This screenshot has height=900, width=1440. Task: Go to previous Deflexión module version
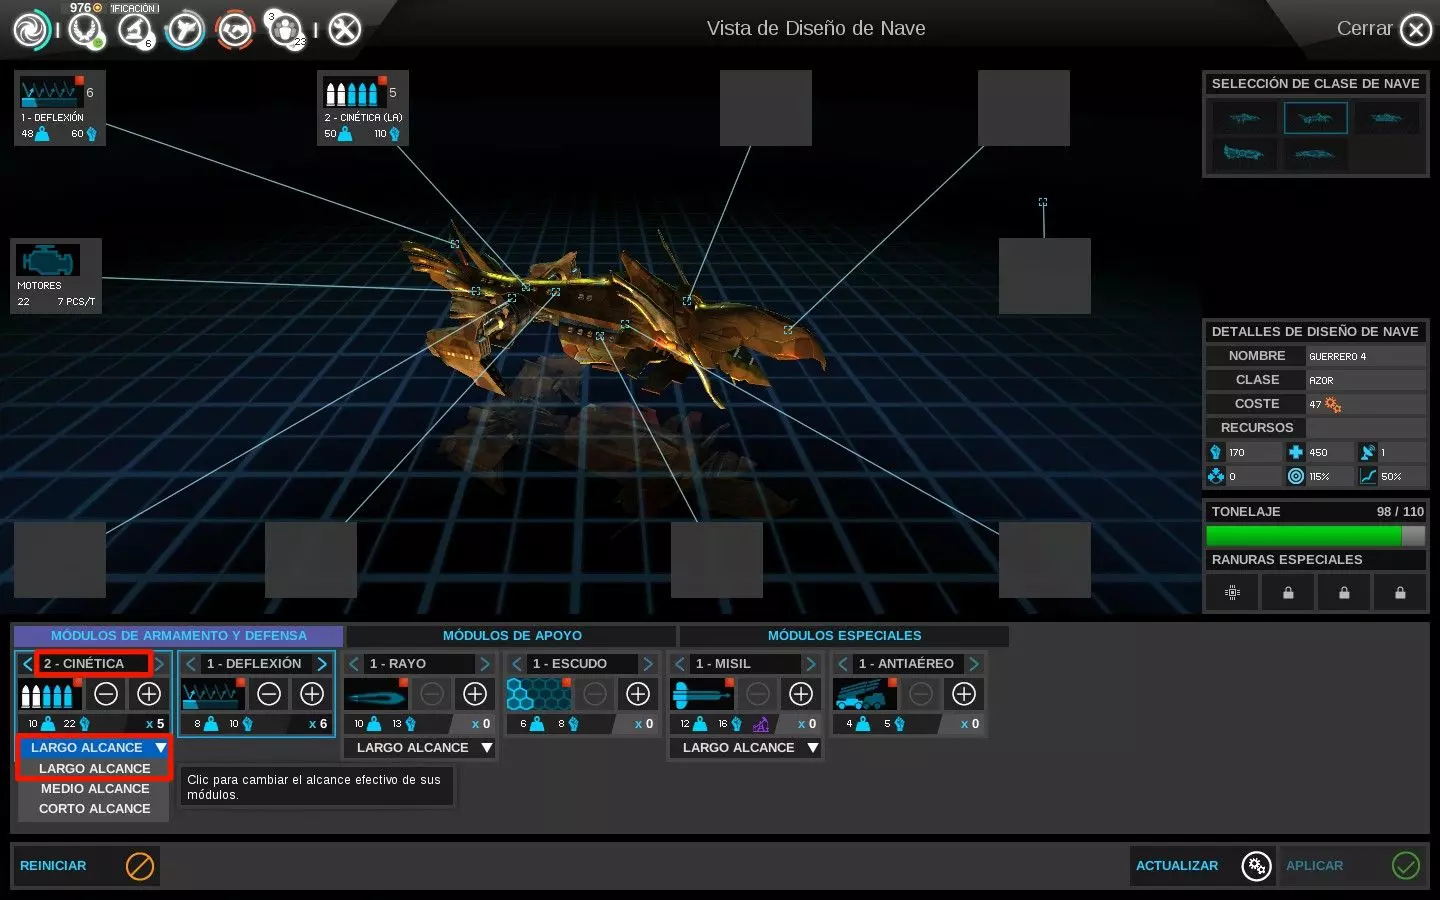pyautogui.click(x=191, y=664)
